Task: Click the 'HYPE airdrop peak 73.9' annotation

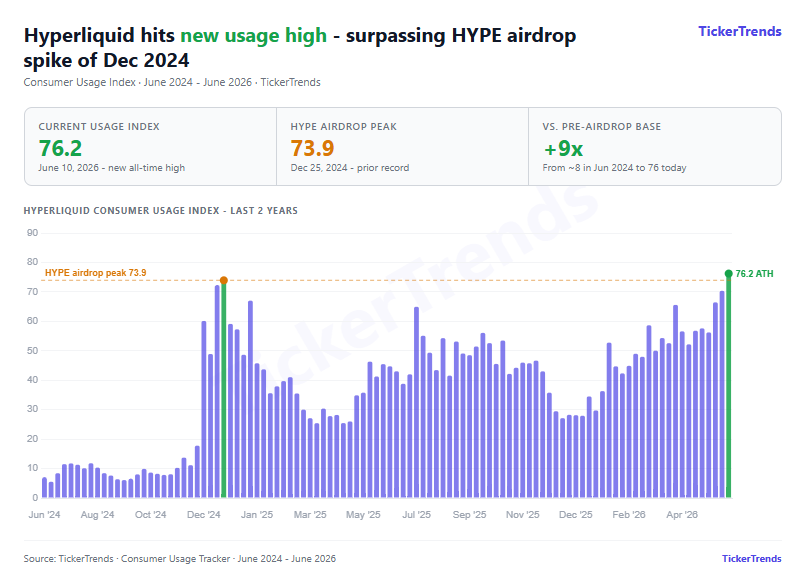Action: click(96, 273)
